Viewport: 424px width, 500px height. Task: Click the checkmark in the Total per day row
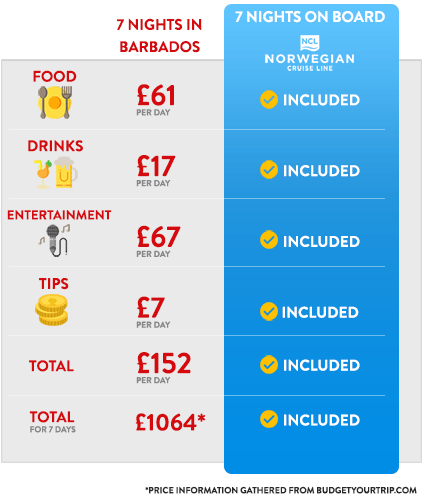tap(269, 364)
